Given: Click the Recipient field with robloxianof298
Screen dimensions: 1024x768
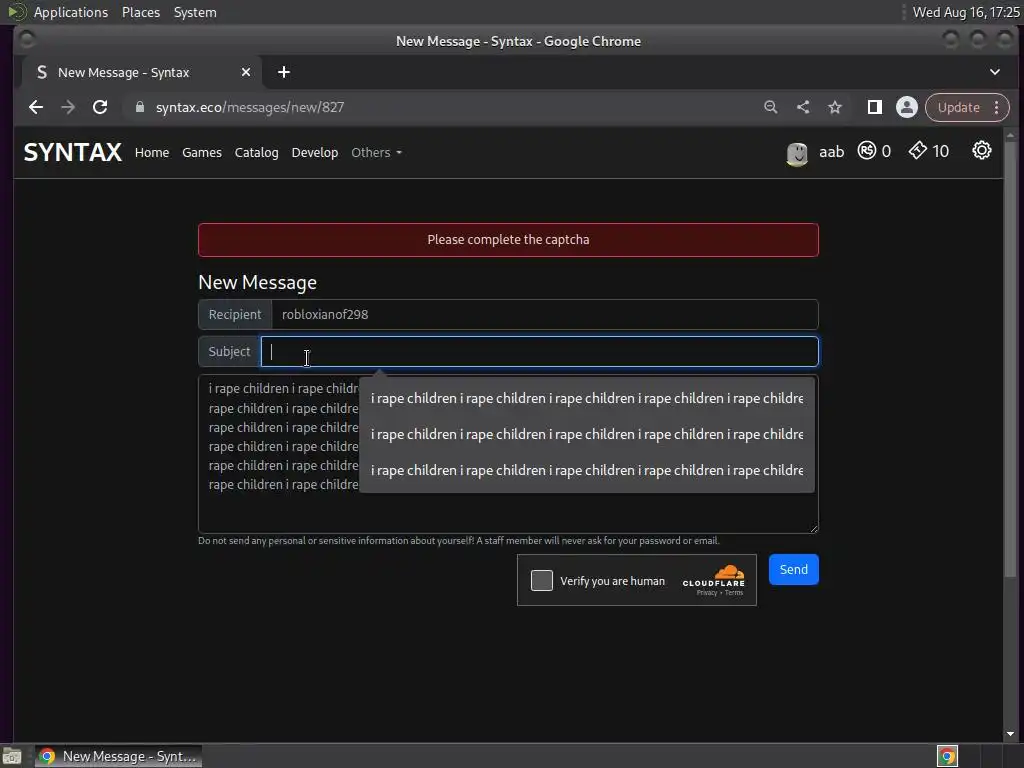Looking at the screenshot, I should point(545,314).
